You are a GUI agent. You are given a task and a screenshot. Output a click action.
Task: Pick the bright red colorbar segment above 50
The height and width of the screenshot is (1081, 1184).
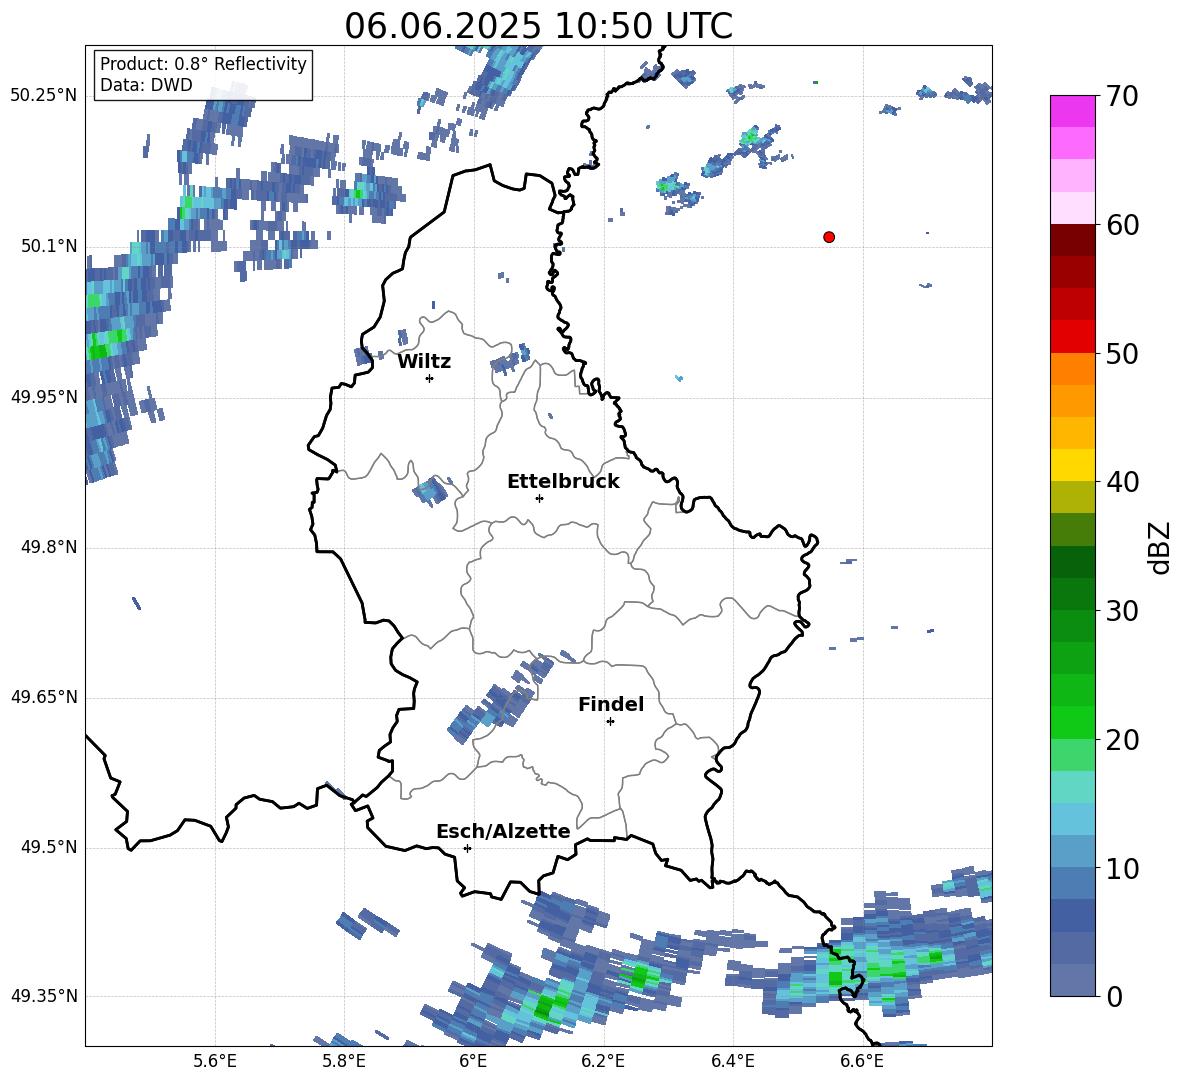click(1072, 337)
